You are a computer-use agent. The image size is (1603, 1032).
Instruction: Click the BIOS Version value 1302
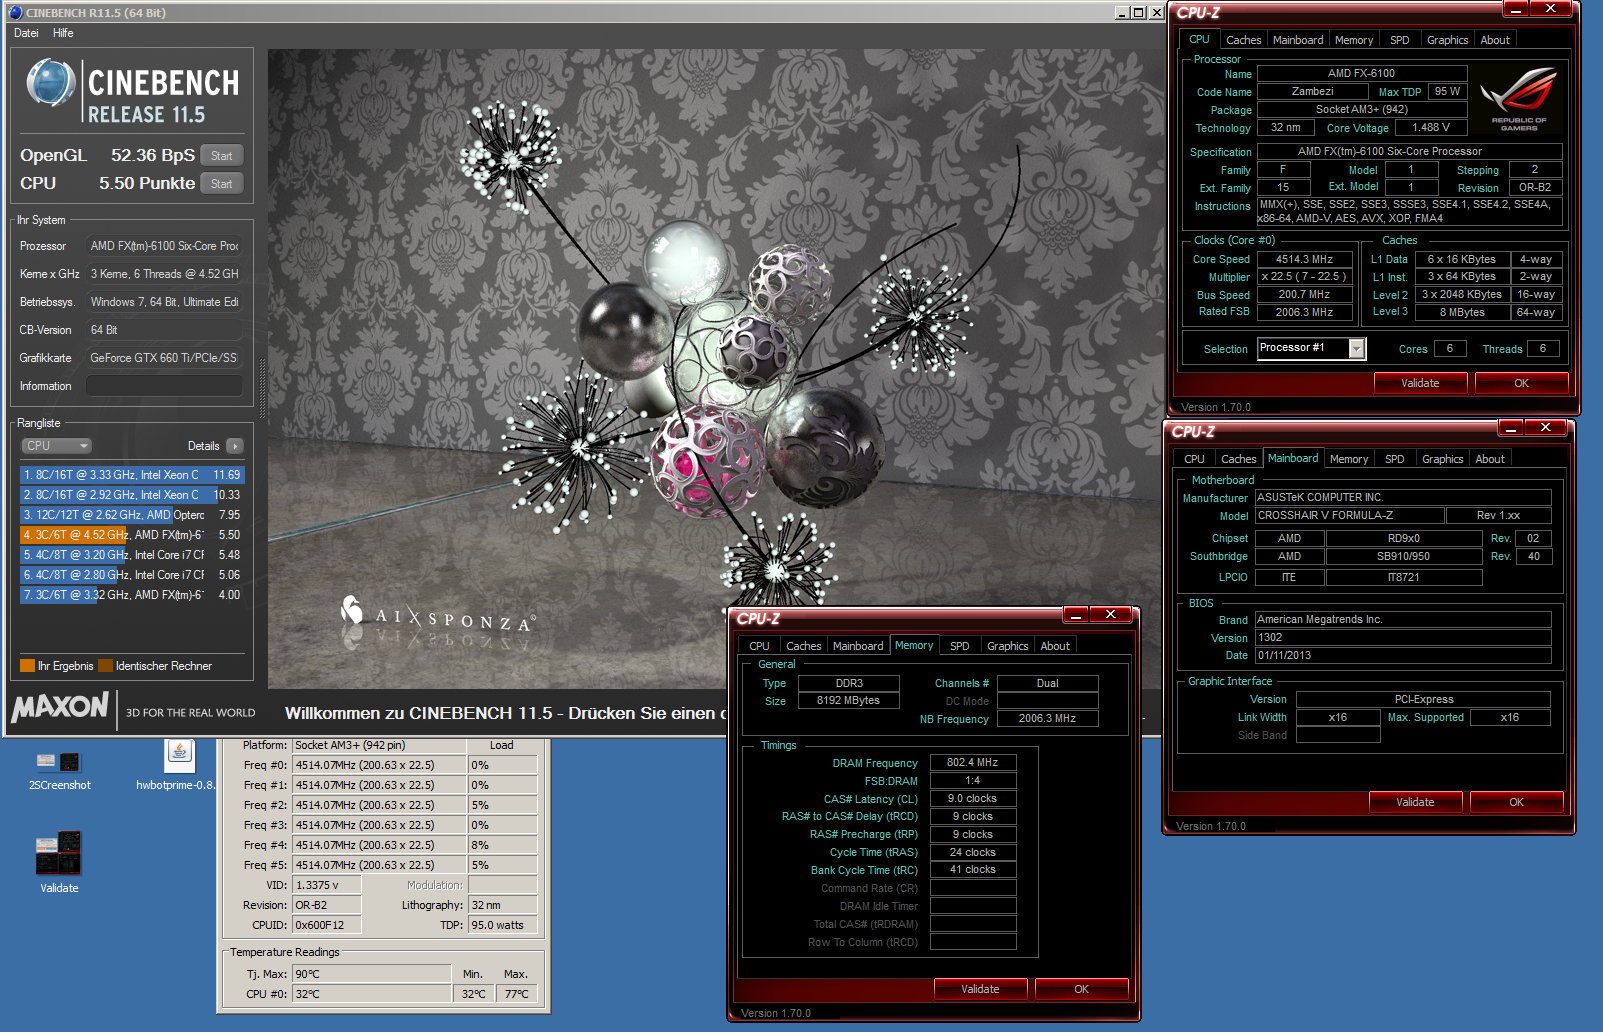[x=1403, y=637]
